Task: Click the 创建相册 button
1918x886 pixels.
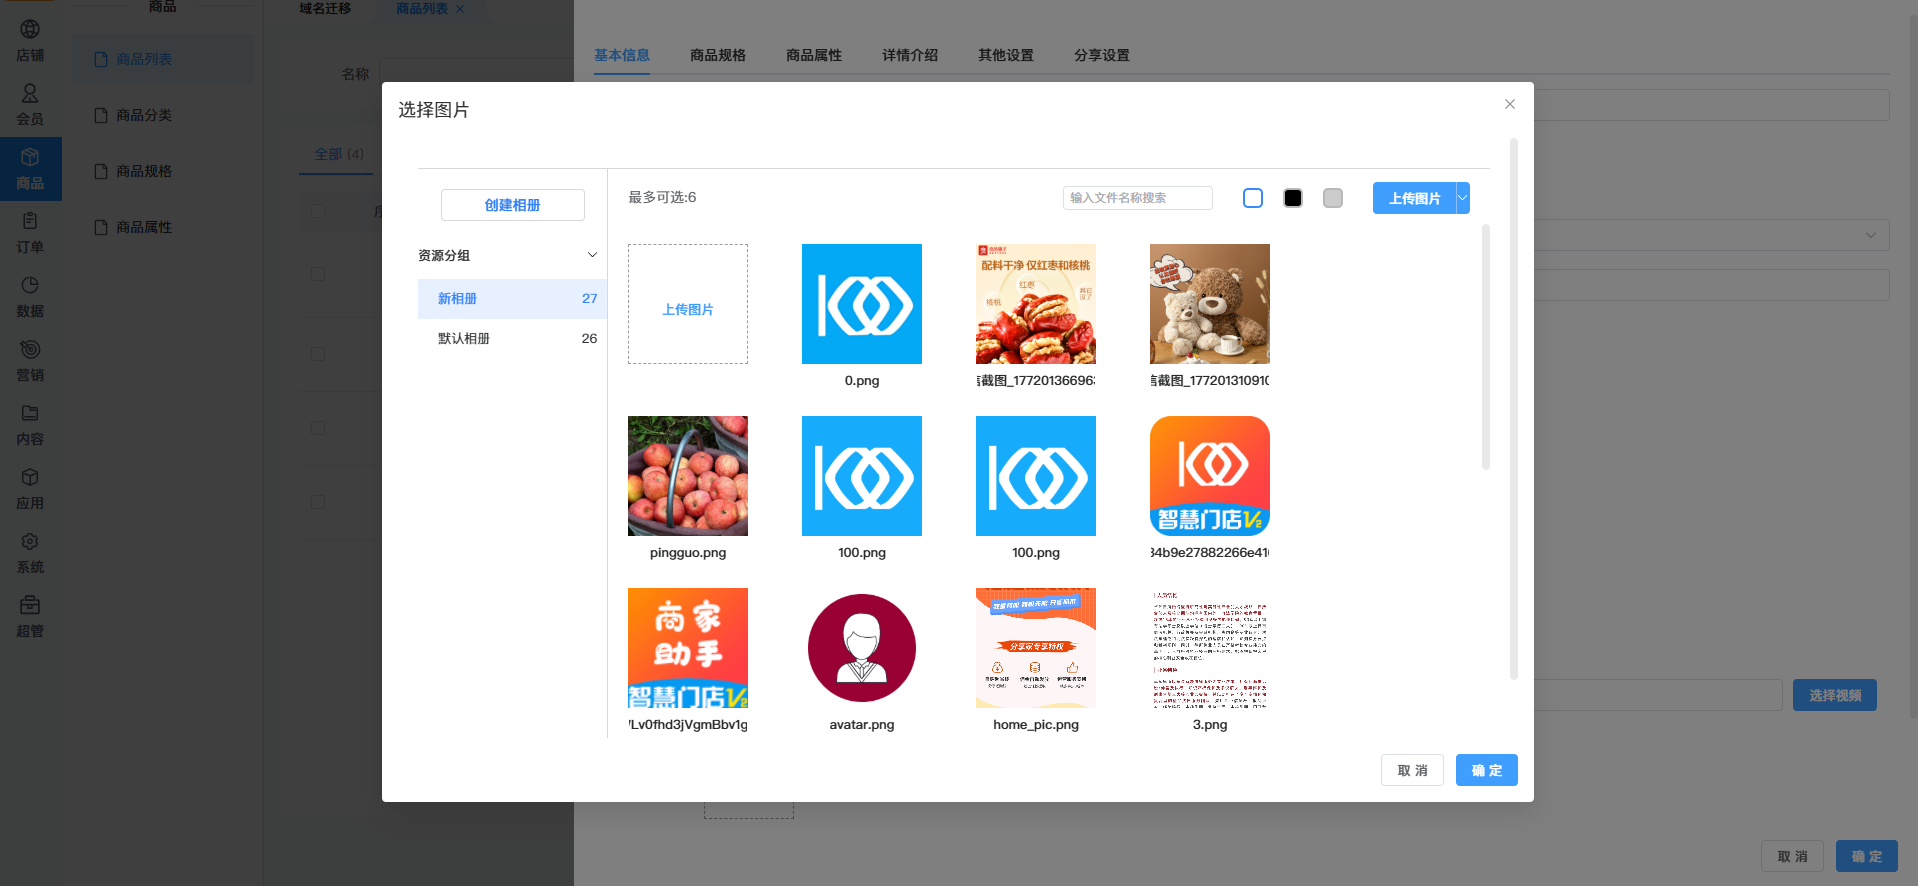Action: click(x=513, y=205)
